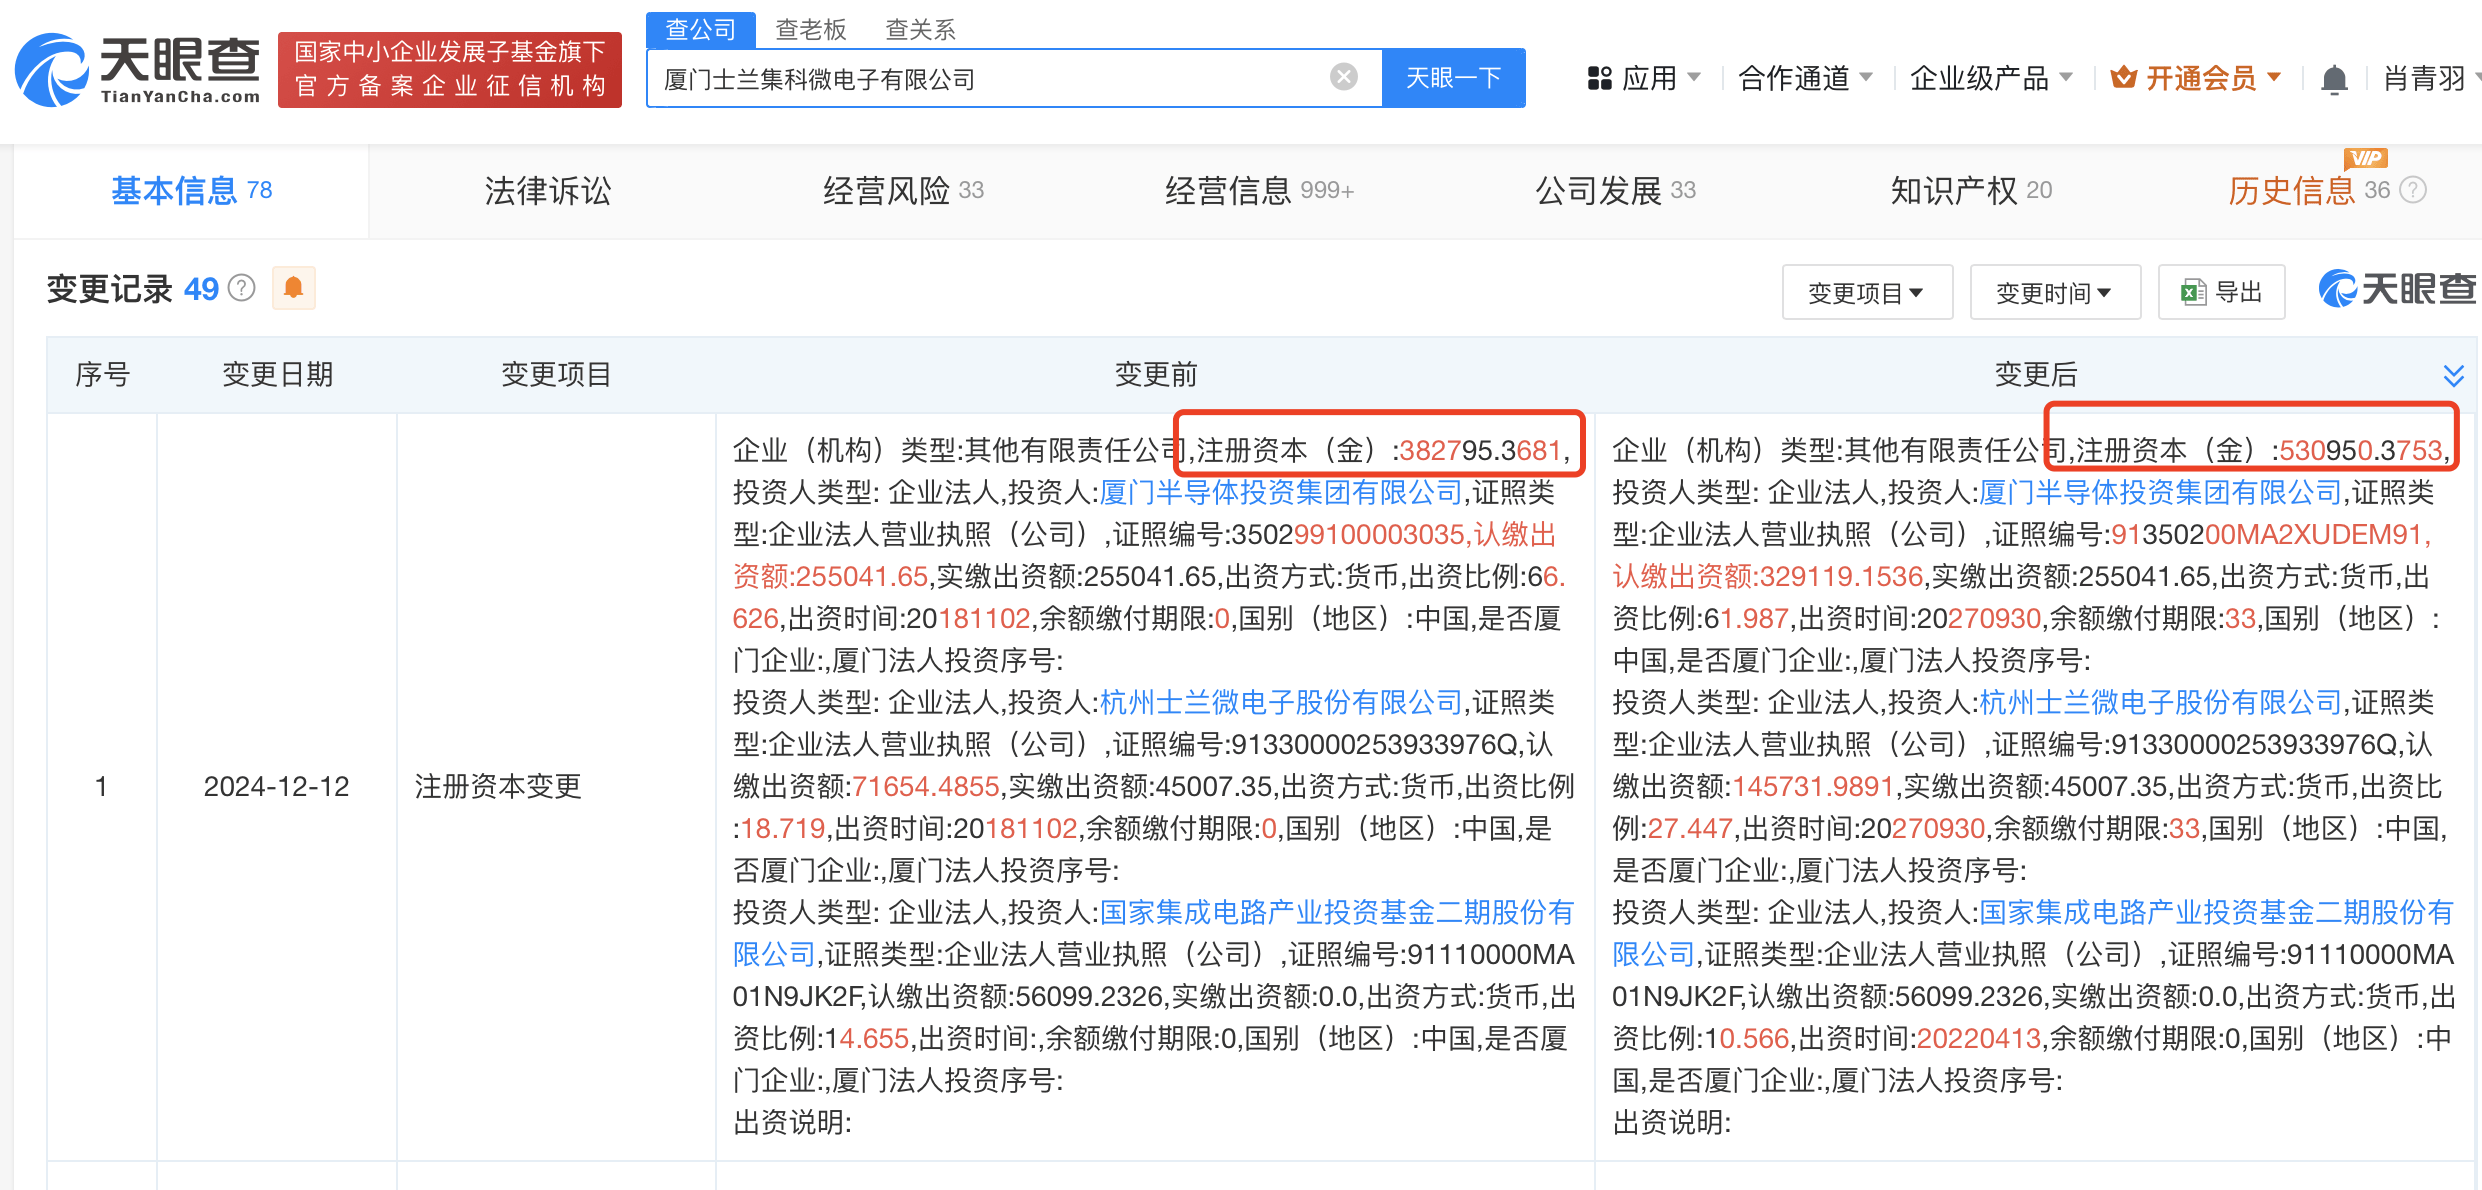Expand the 企业级产品 menu

tap(1990, 78)
